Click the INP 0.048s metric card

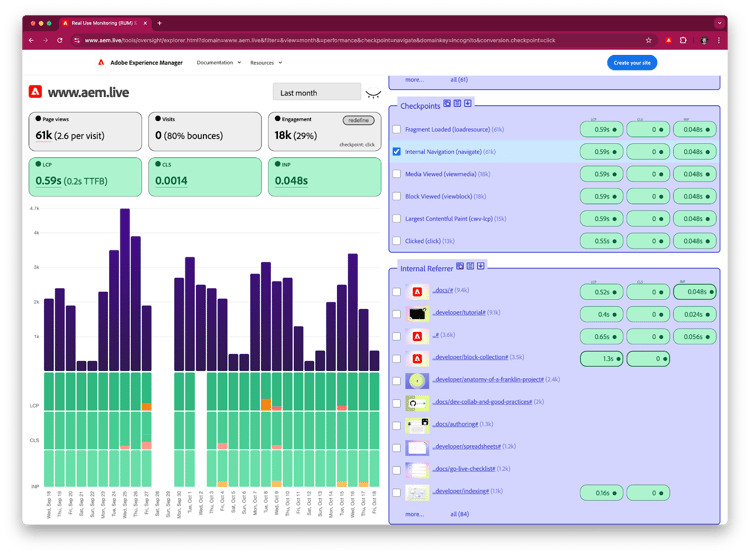(x=325, y=177)
